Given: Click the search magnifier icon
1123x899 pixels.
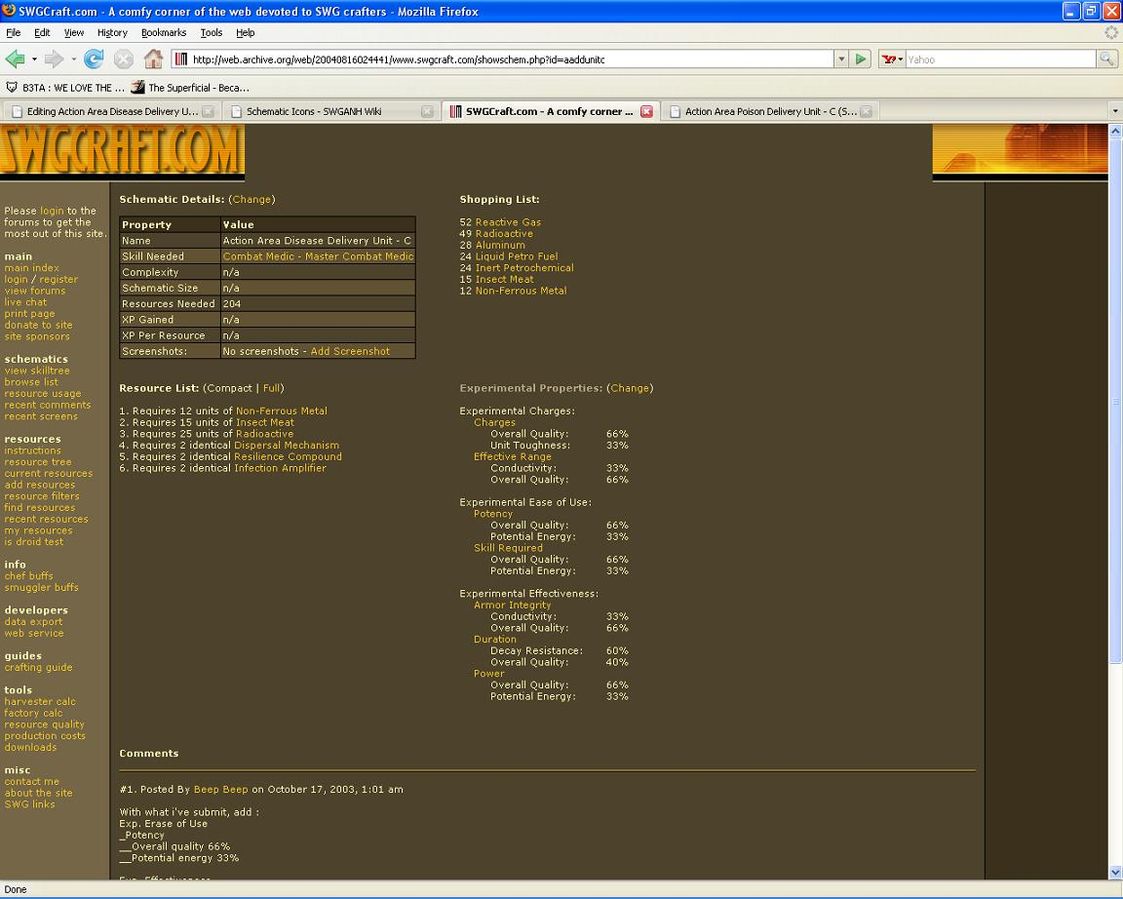Looking at the screenshot, I should tap(1107, 60).
